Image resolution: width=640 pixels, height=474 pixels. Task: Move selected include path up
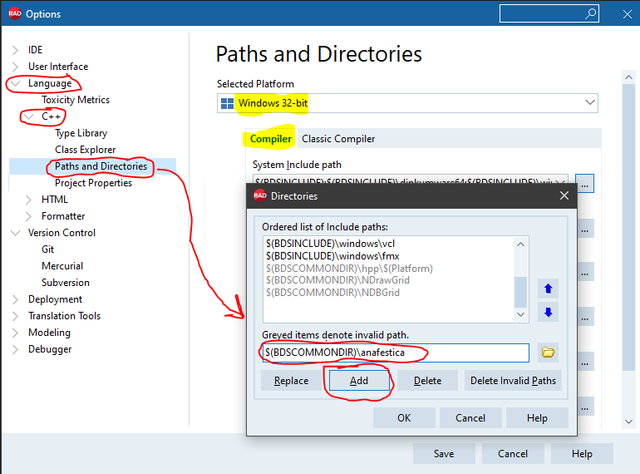click(548, 289)
